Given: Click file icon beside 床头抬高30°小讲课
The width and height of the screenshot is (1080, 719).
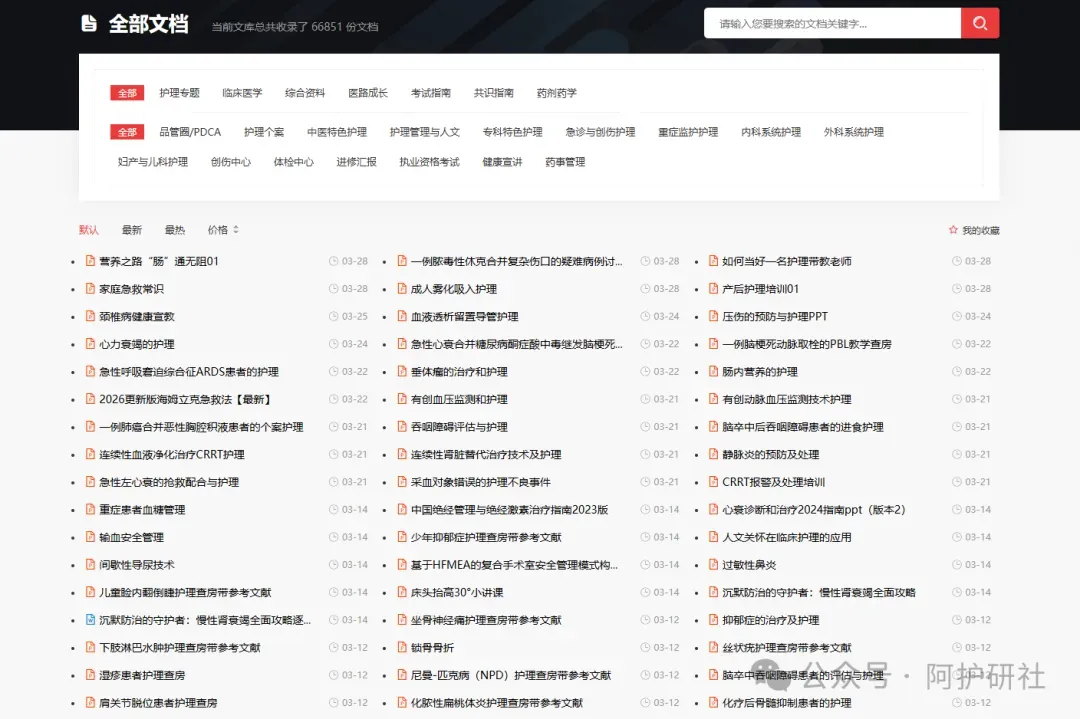Looking at the screenshot, I should tap(402, 592).
